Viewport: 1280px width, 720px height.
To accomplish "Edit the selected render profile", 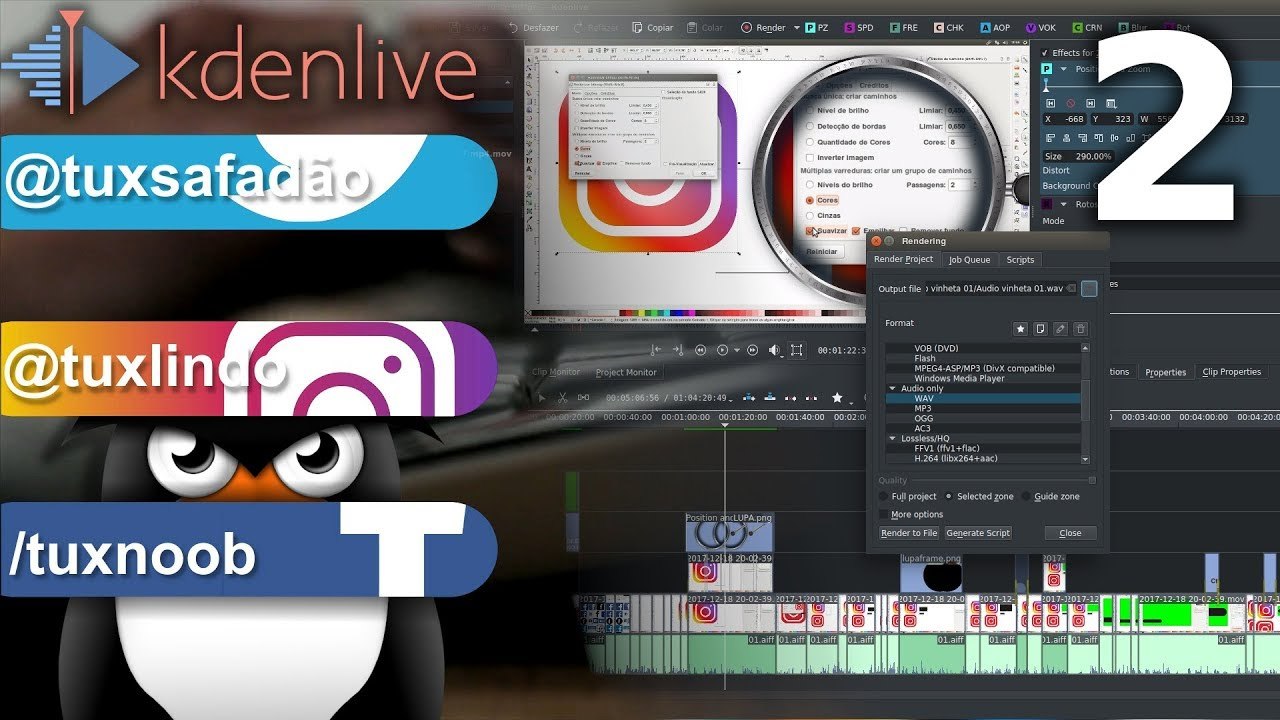I will pyautogui.click(x=1060, y=328).
